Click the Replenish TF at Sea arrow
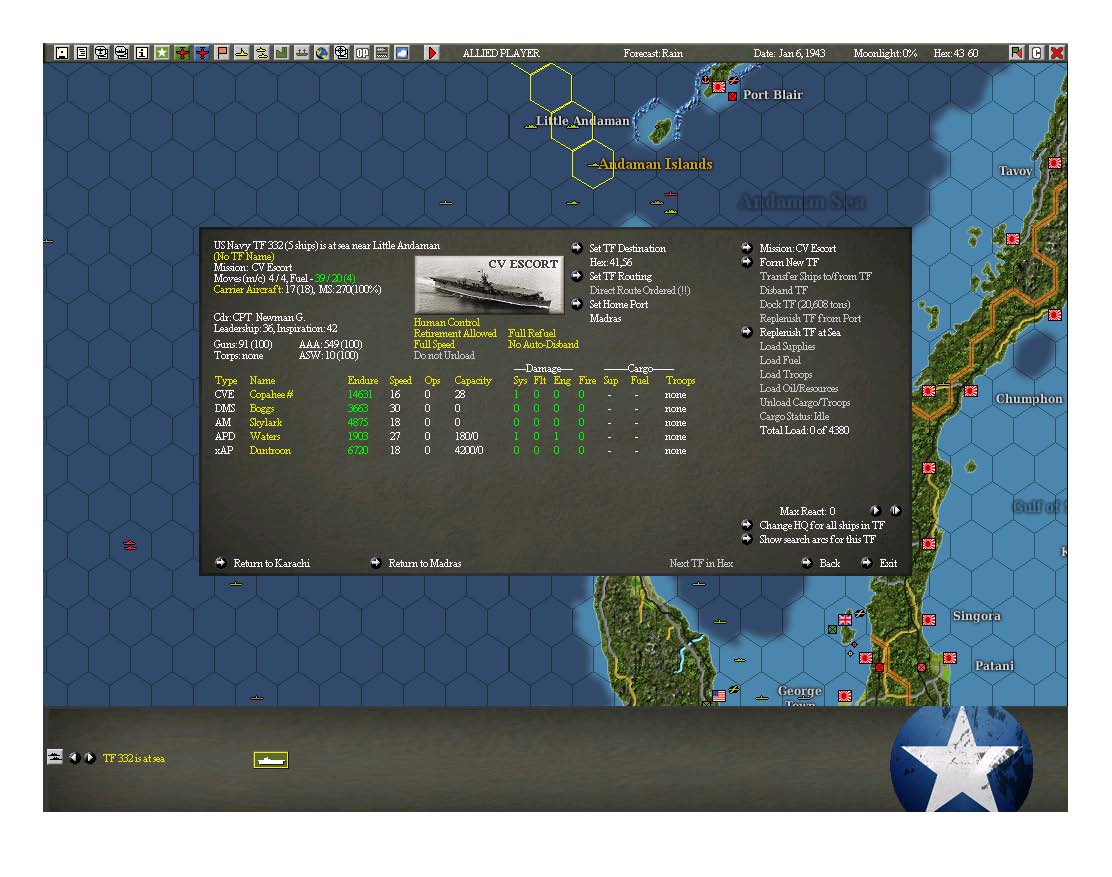1112x877 pixels. coord(747,333)
